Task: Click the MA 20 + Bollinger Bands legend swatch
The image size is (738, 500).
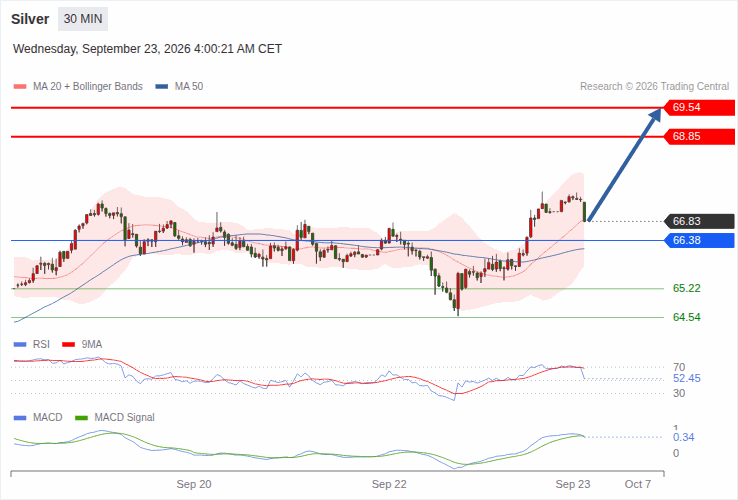Action: 20,87
